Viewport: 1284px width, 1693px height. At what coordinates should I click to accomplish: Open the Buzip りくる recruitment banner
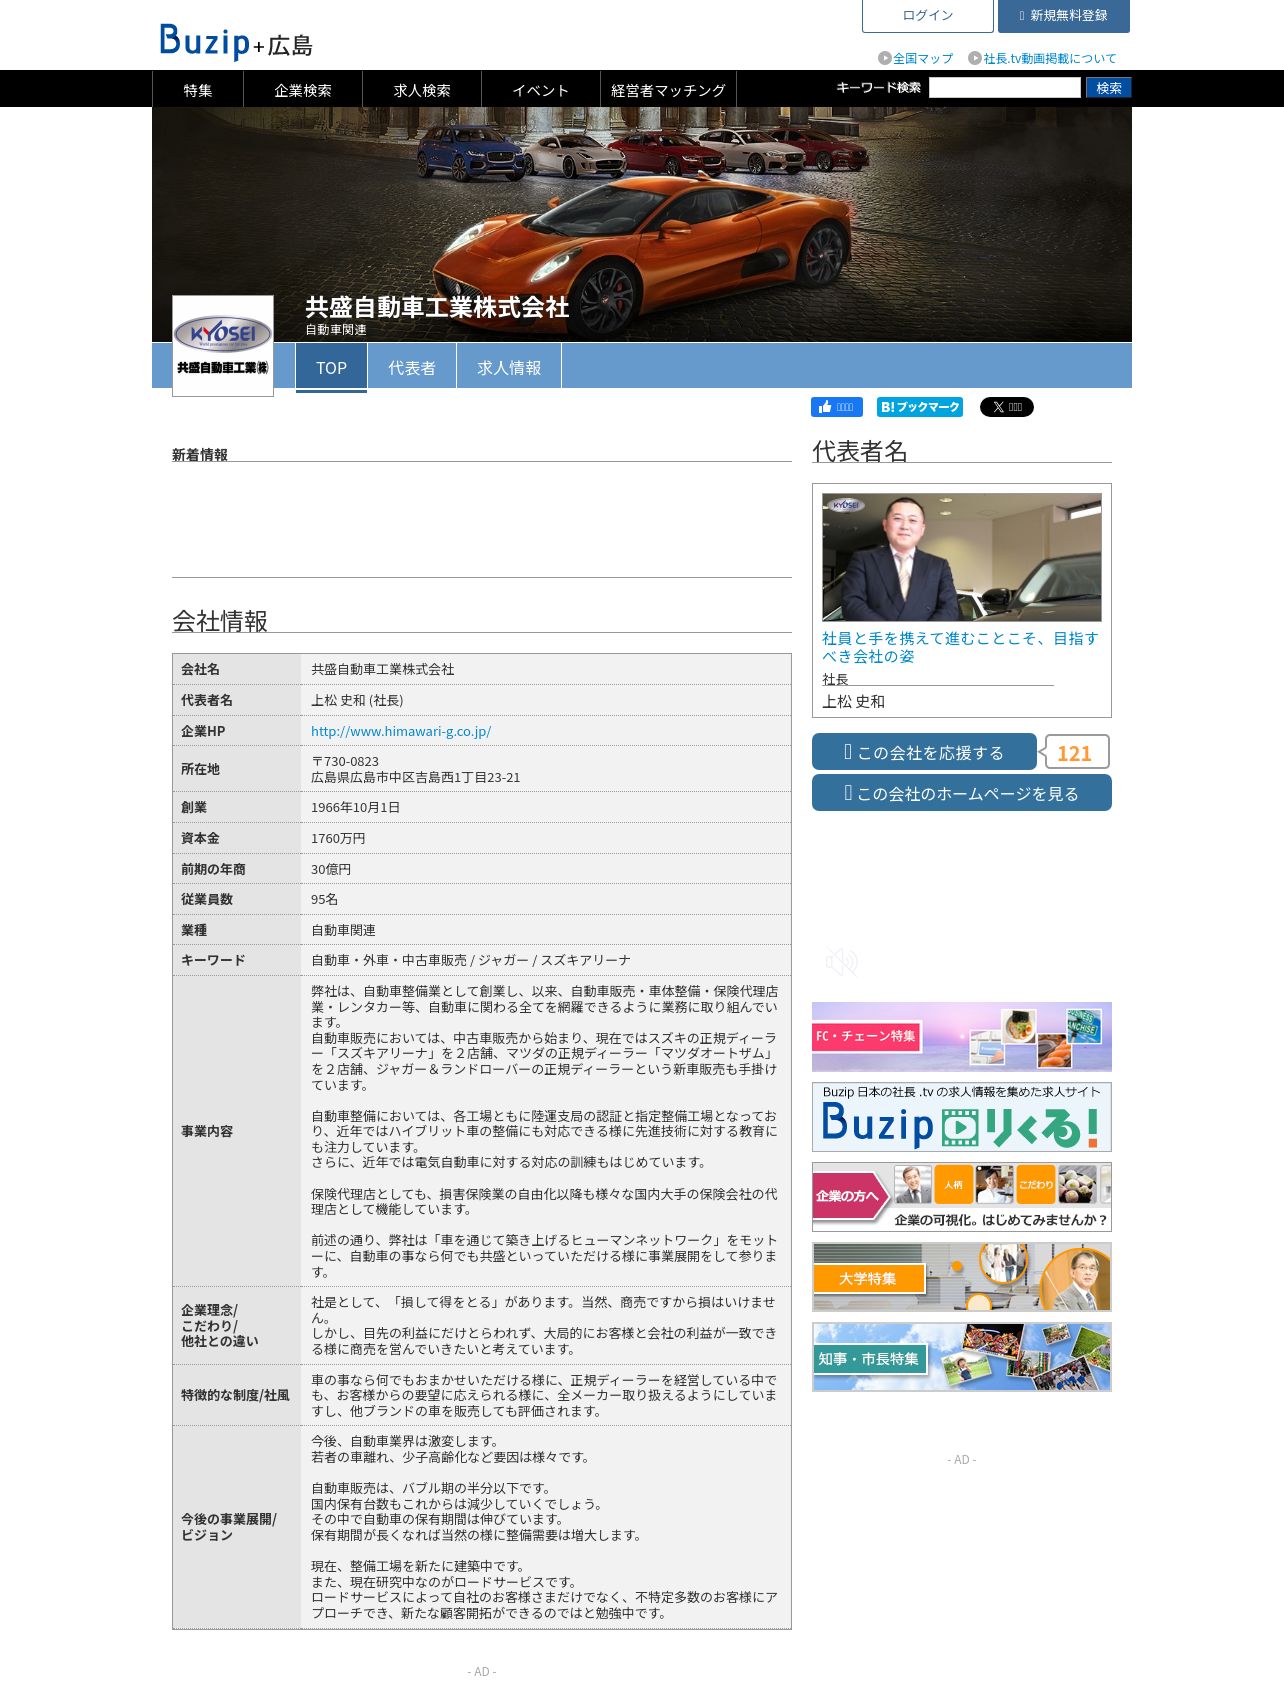(x=962, y=1117)
